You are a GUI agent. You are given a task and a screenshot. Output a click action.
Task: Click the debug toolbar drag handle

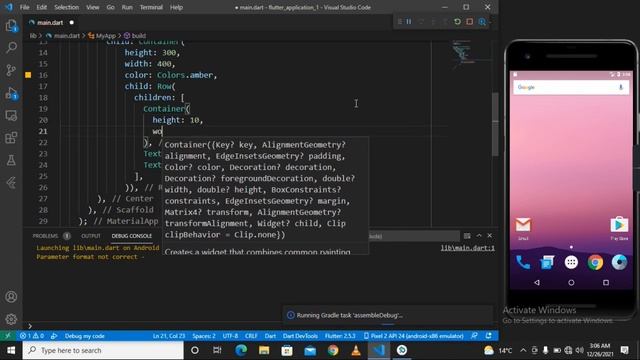(x=400, y=22)
